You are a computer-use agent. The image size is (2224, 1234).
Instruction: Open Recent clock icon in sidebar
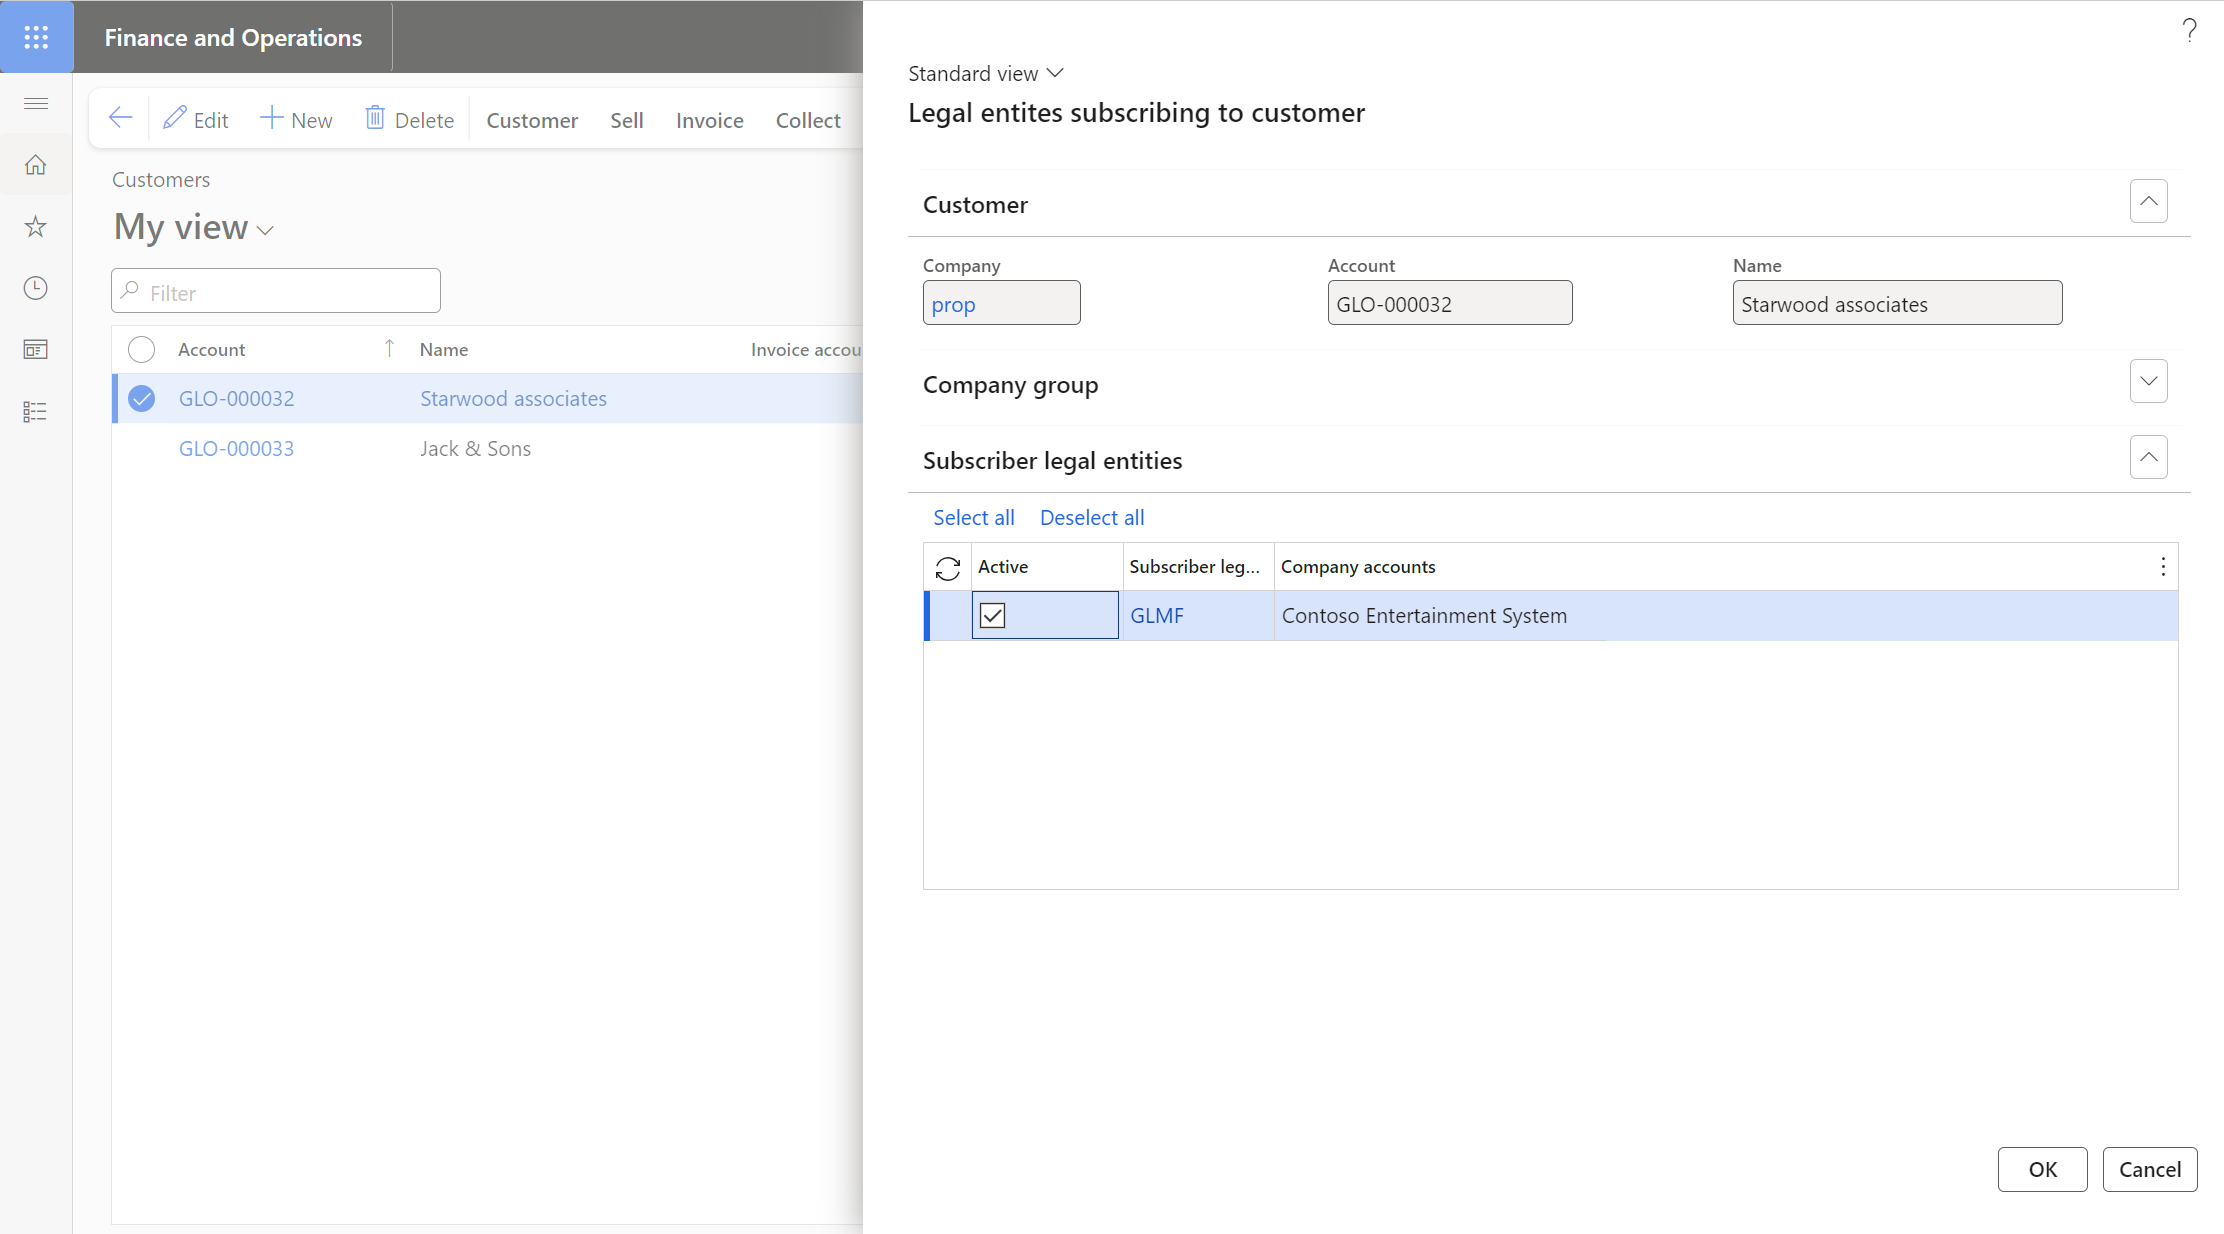pyautogui.click(x=36, y=288)
